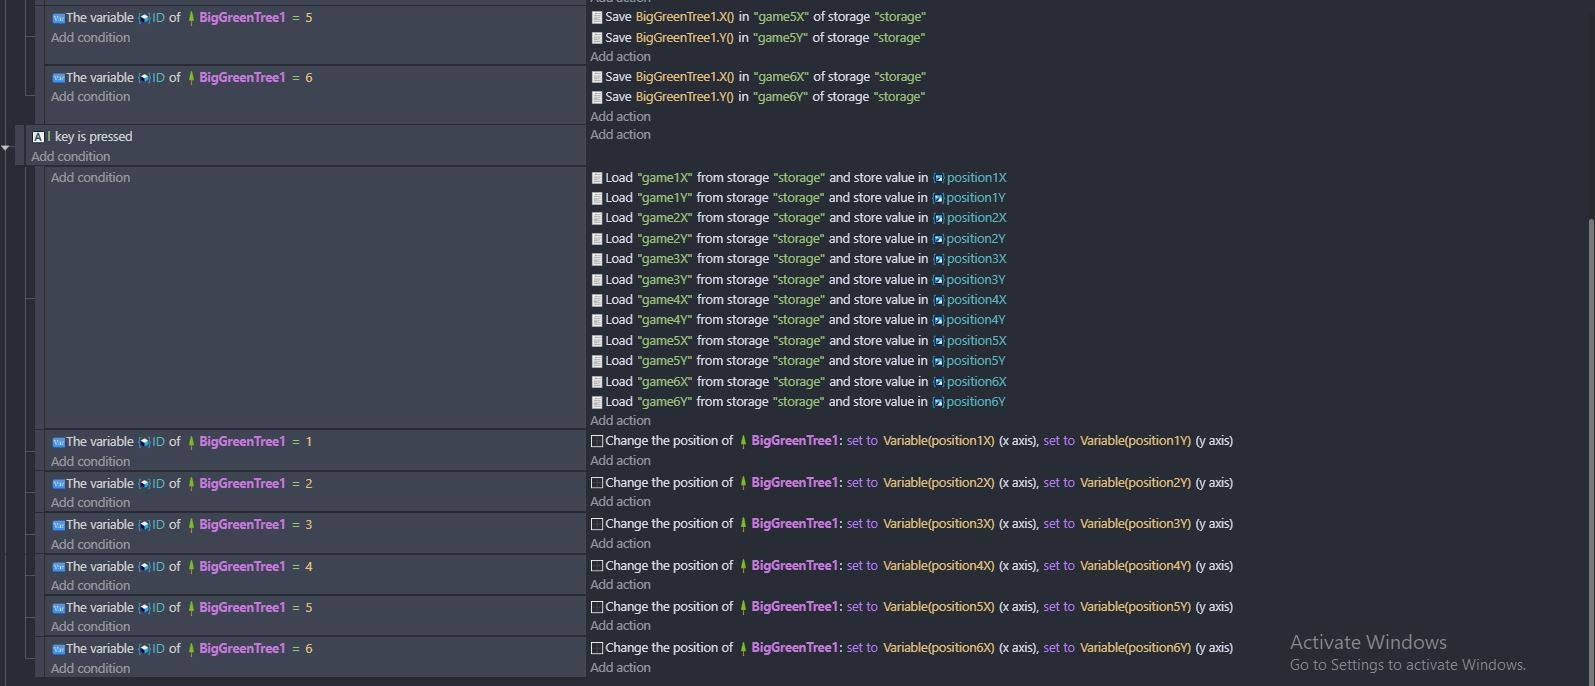1595x686 pixels.
Task: Collapse the "I key is pressed" event
Action: click(x=6, y=148)
